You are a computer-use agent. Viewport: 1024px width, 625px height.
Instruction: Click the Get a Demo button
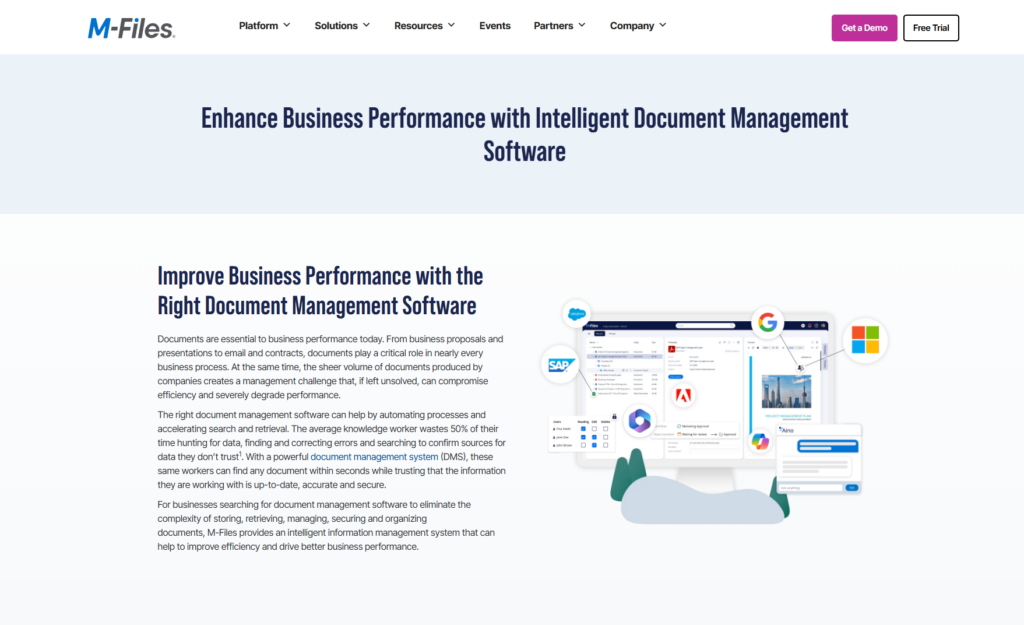tap(864, 28)
